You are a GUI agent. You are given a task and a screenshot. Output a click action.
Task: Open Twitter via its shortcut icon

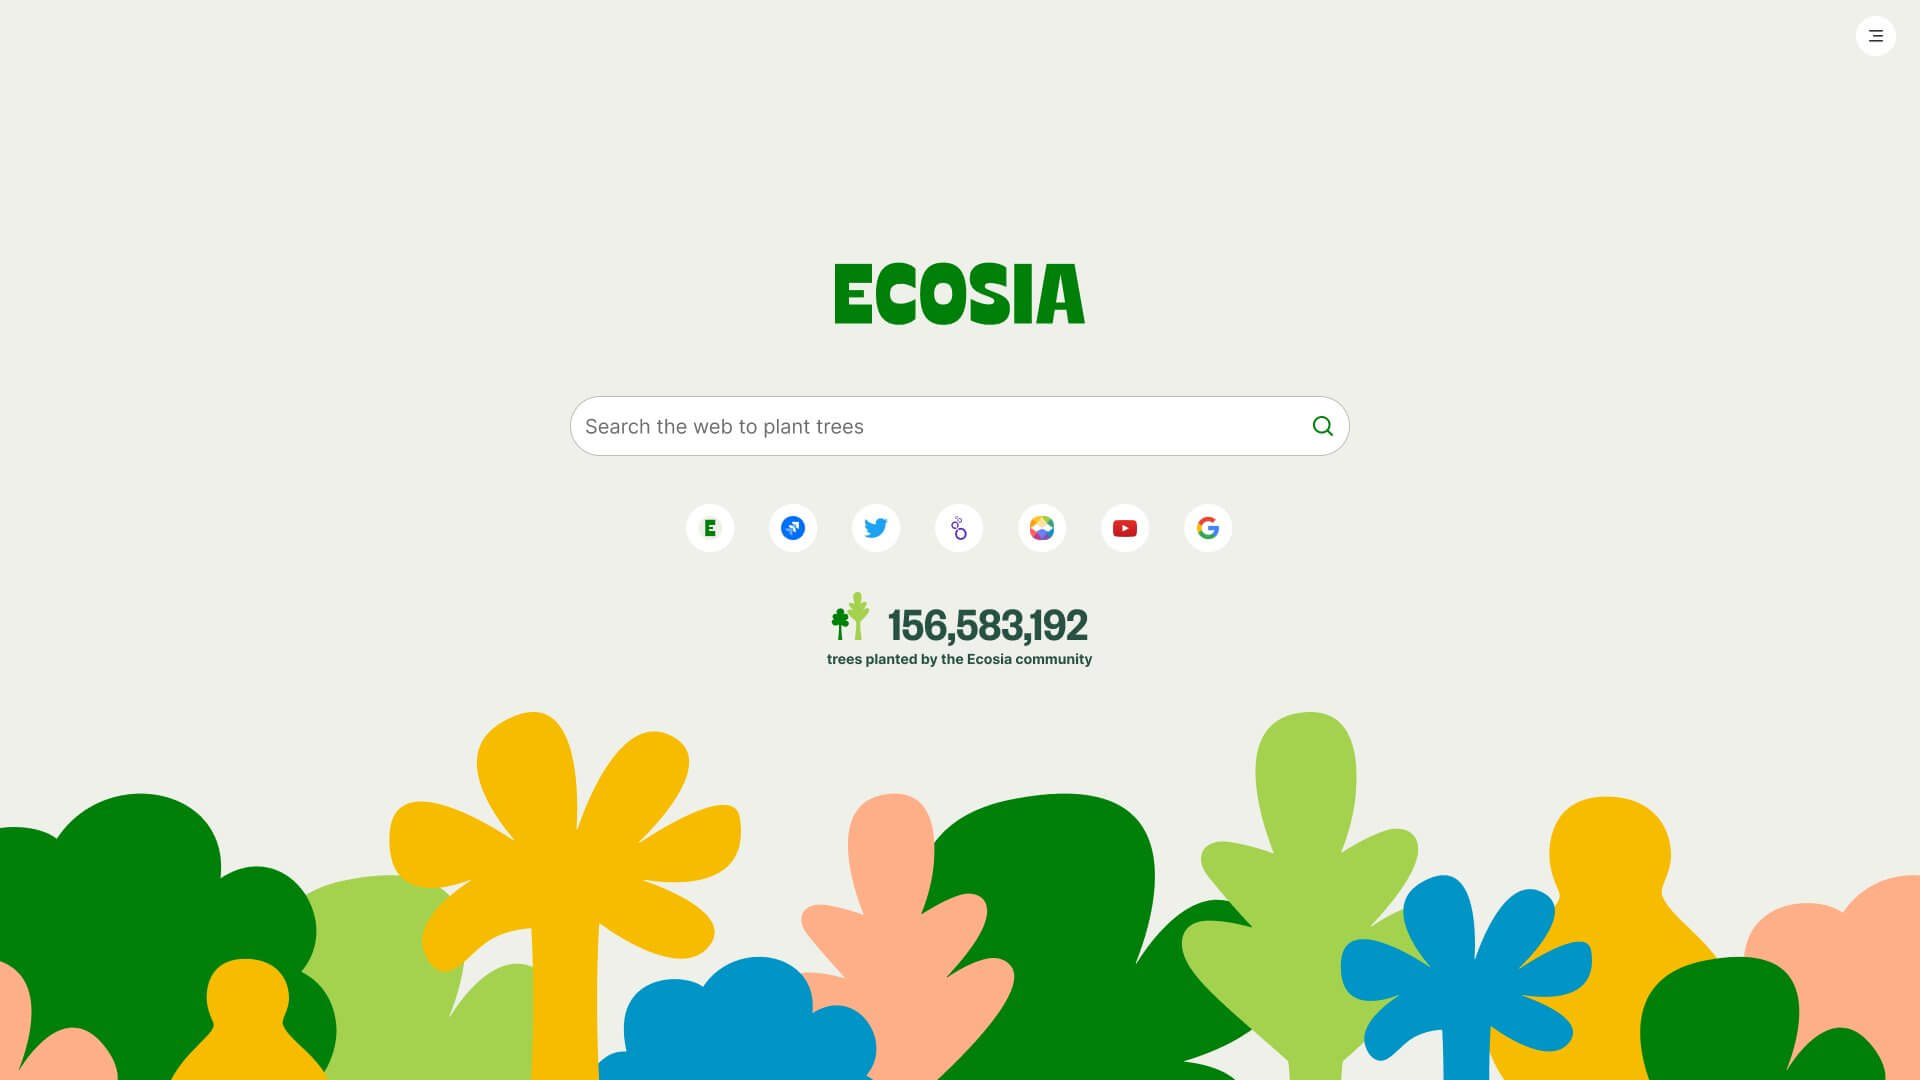pos(876,527)
